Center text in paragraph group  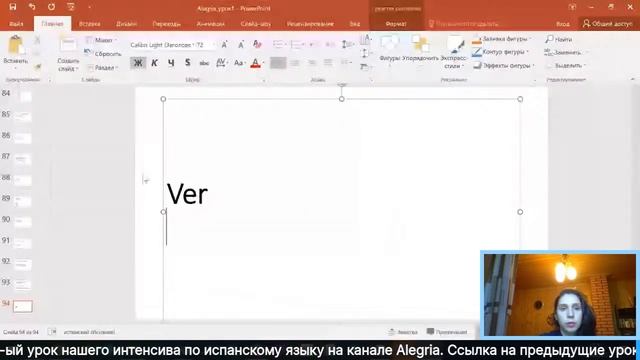coord(295,63)
